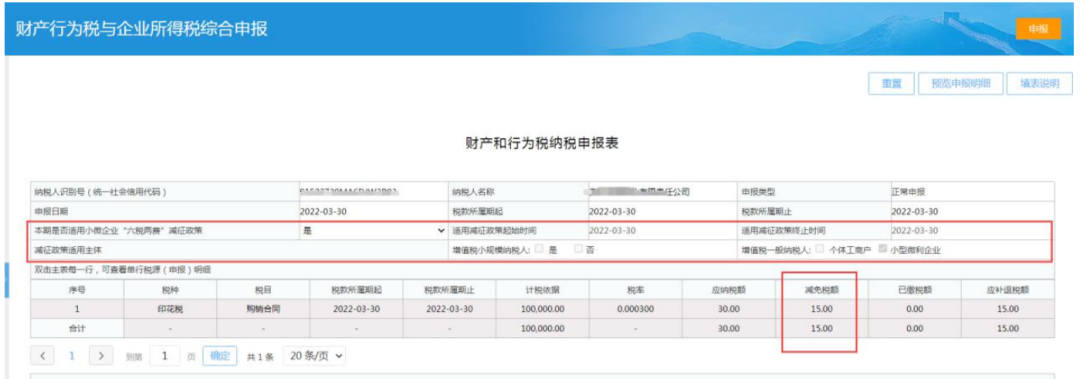The width and height of the screenshot is (1080, 379).
Task: Go to the next page of results
Action: point(101,356)
